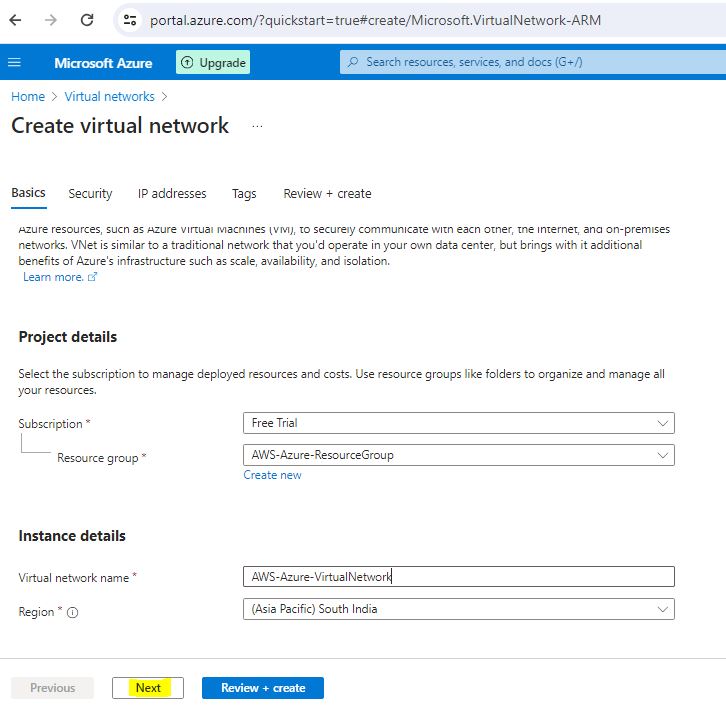
Task: Open the Region dropdown
Action: click(x=458, y=609)
